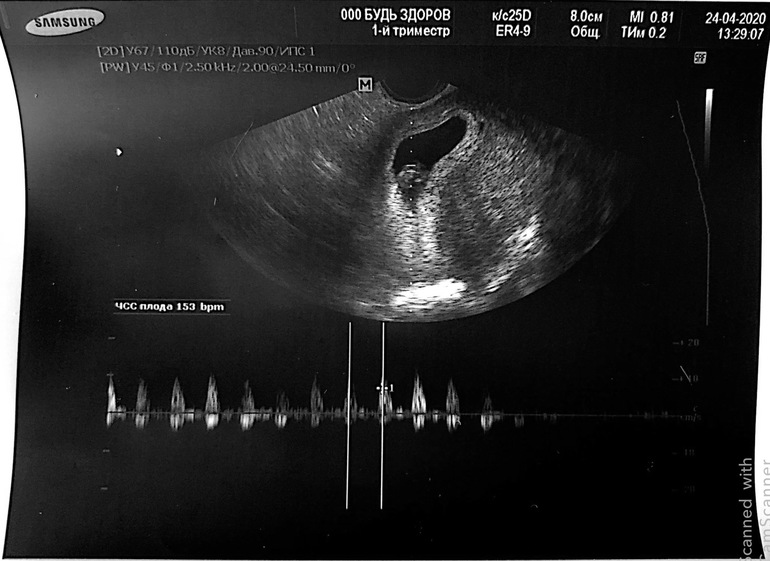Click the M orientation marker above scan

(365, 86)
